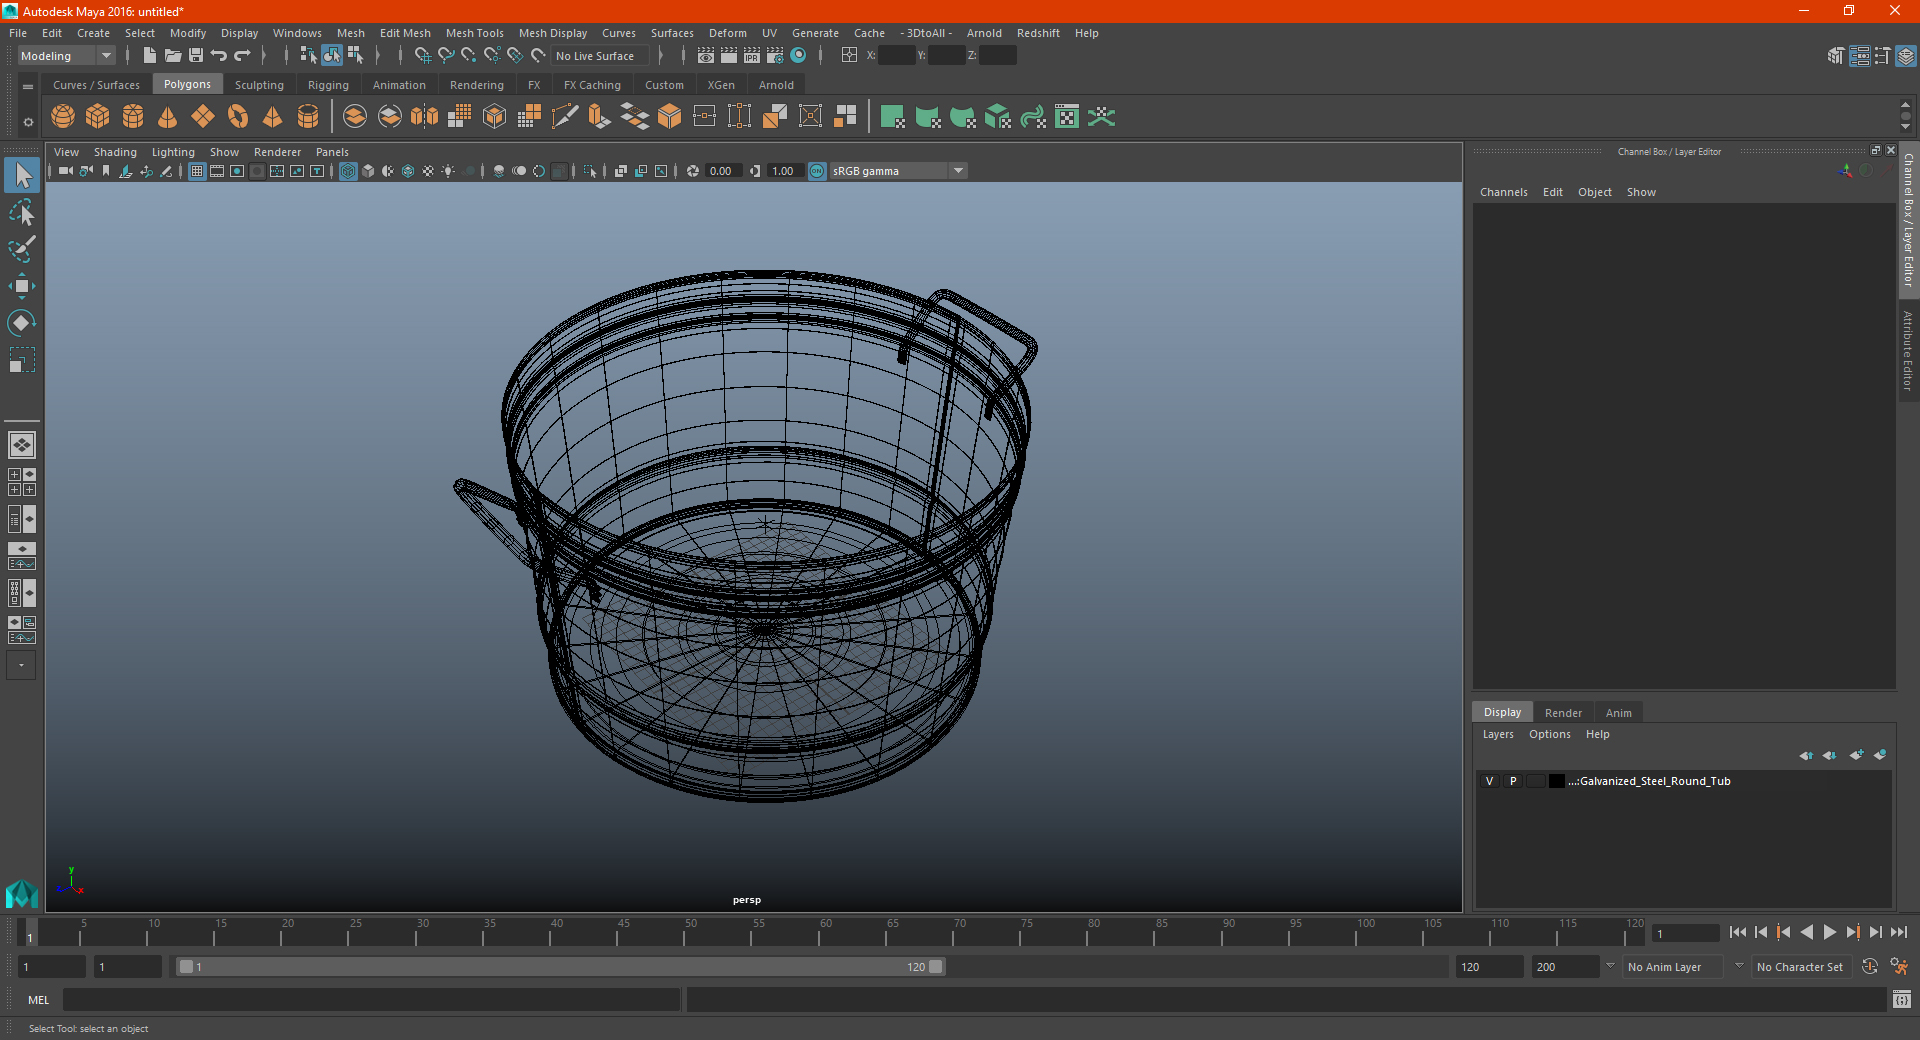Activate the Move tool in toolbox
This screenshot has width=1920, height=1040.
[x=22, y=286]
